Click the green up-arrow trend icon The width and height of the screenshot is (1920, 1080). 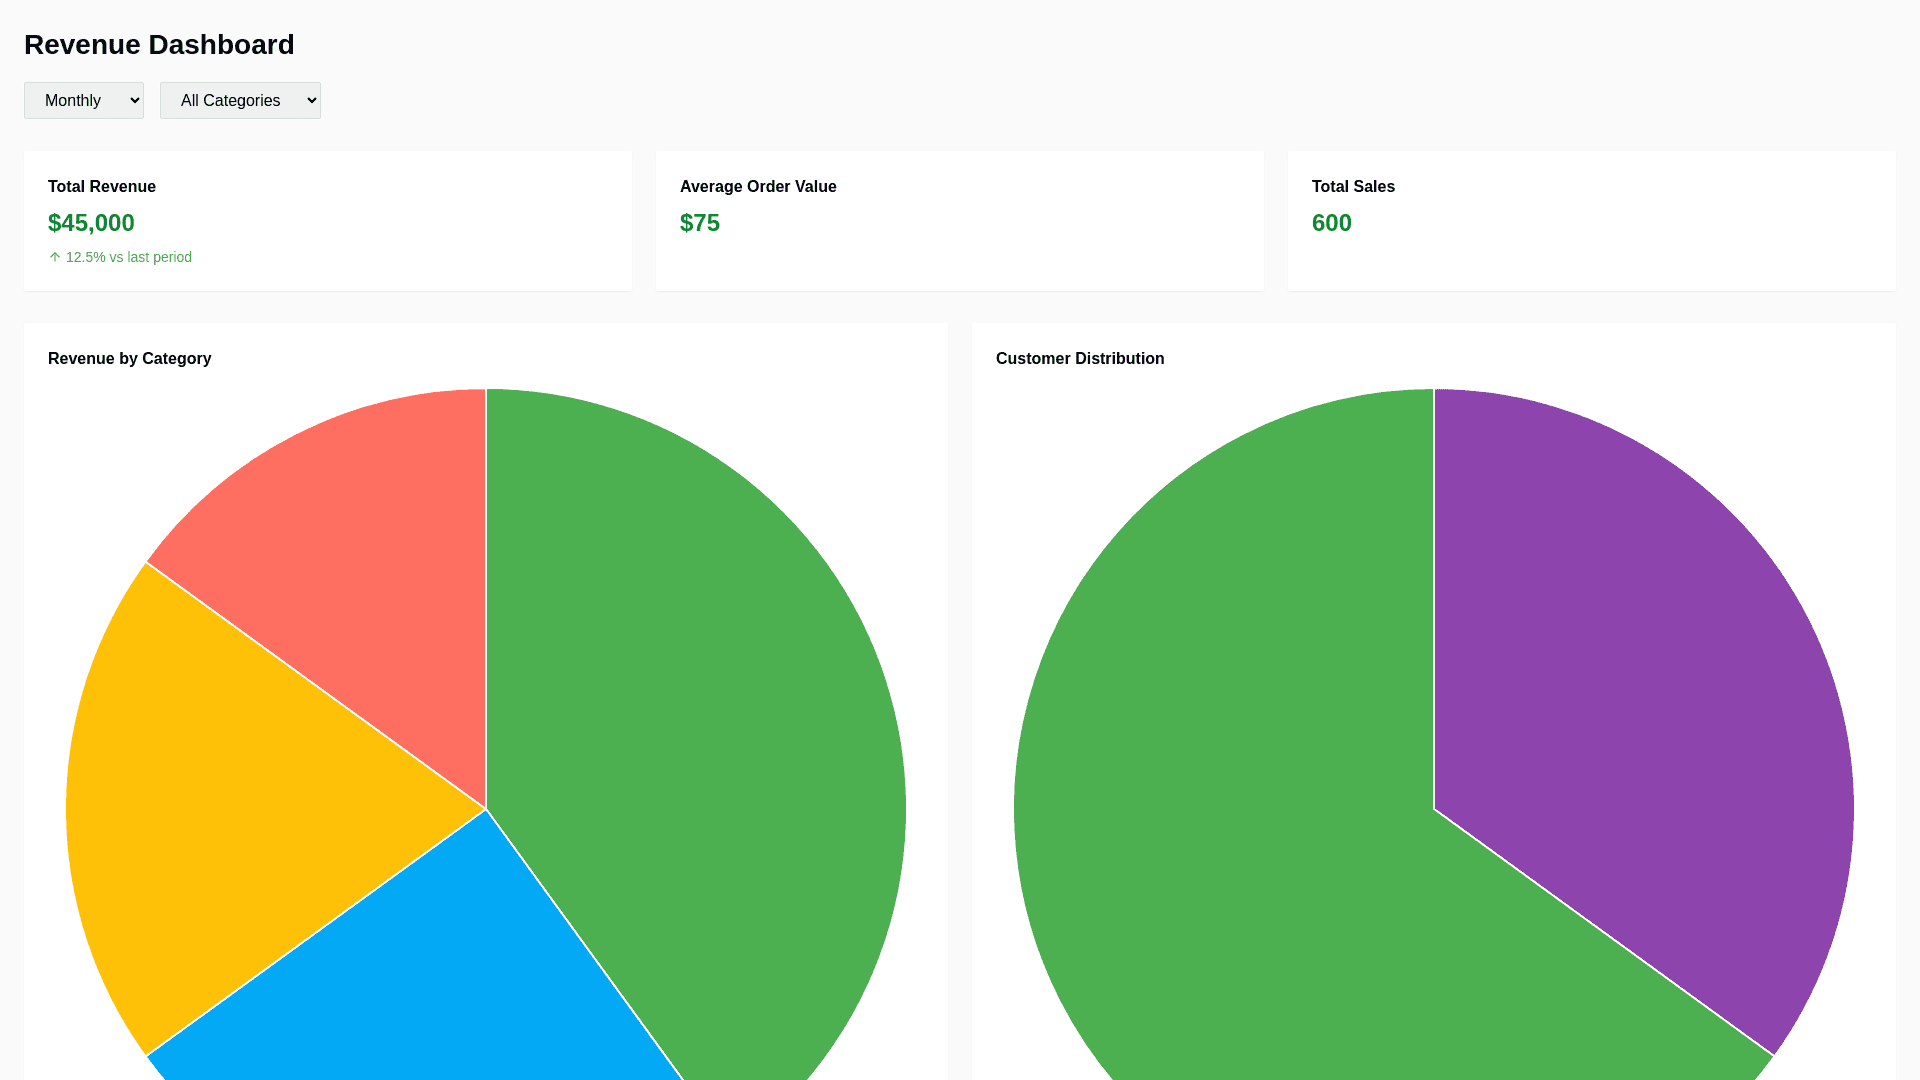[55, 257]
